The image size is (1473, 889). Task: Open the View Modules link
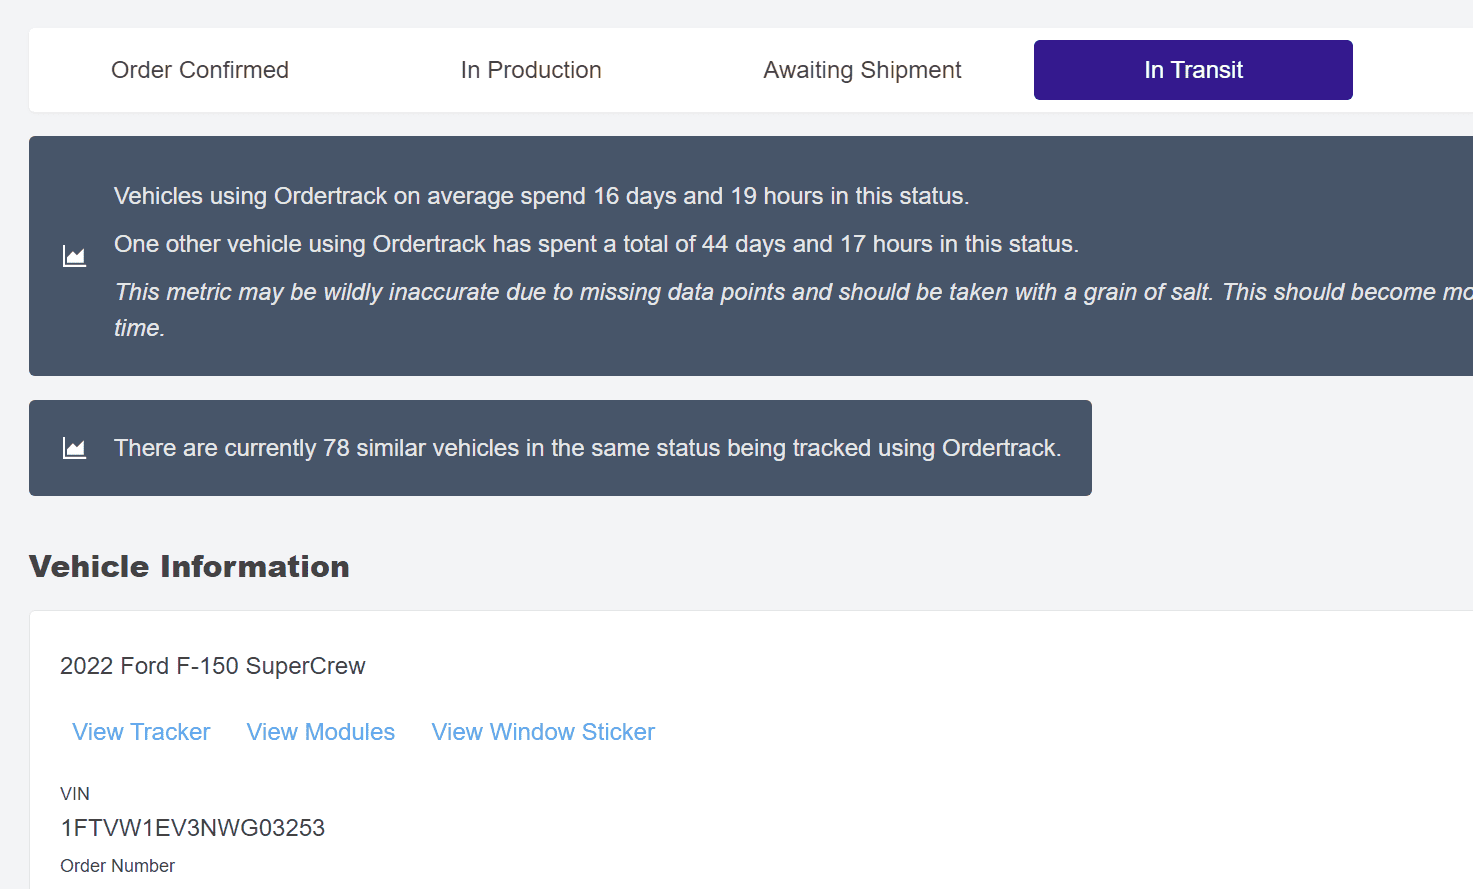321,732
